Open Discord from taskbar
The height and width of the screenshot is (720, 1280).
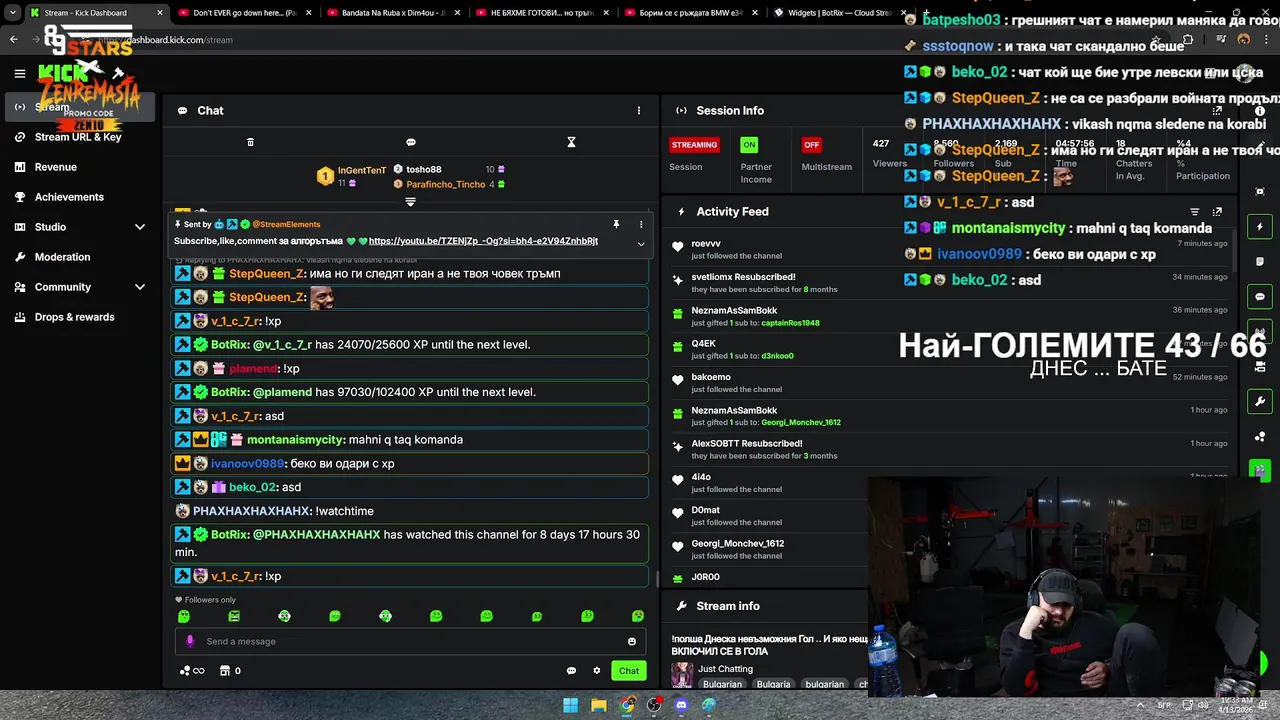[681, 705]
